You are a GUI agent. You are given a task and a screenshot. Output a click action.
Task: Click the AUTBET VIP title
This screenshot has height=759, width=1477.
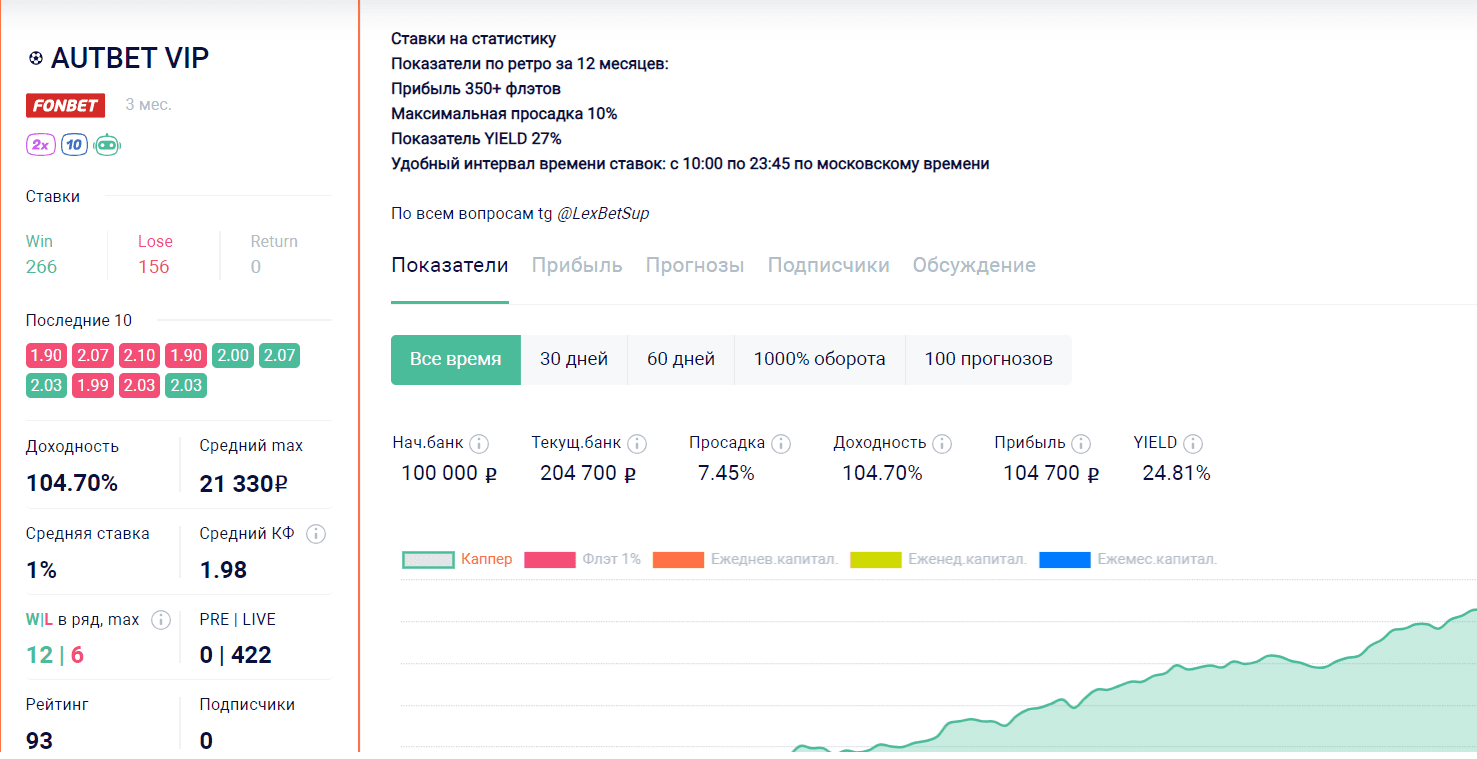click(x=130, y=58)
